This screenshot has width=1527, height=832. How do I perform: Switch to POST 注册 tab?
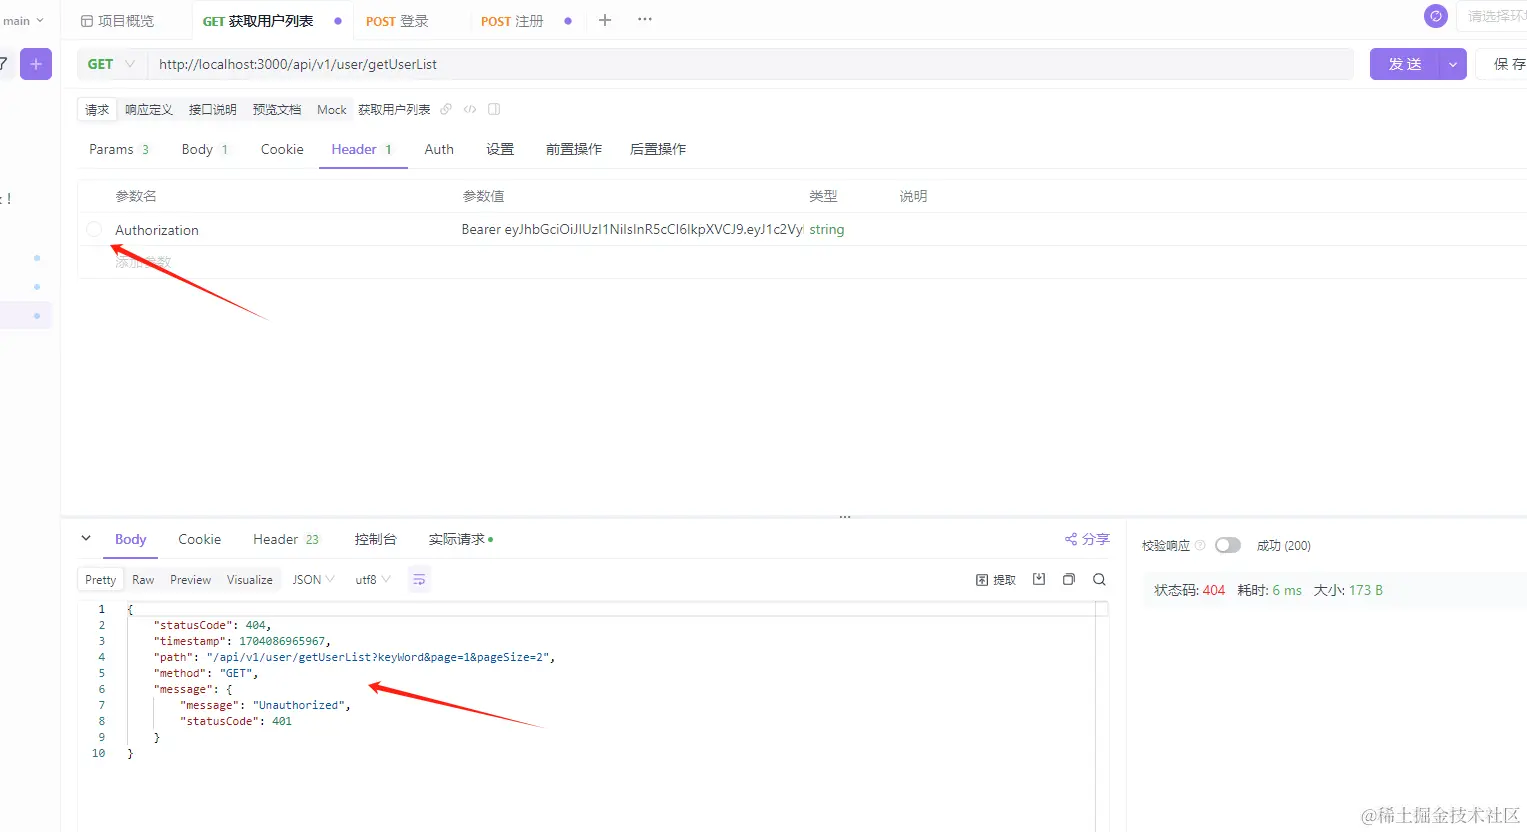pos(512,20)
